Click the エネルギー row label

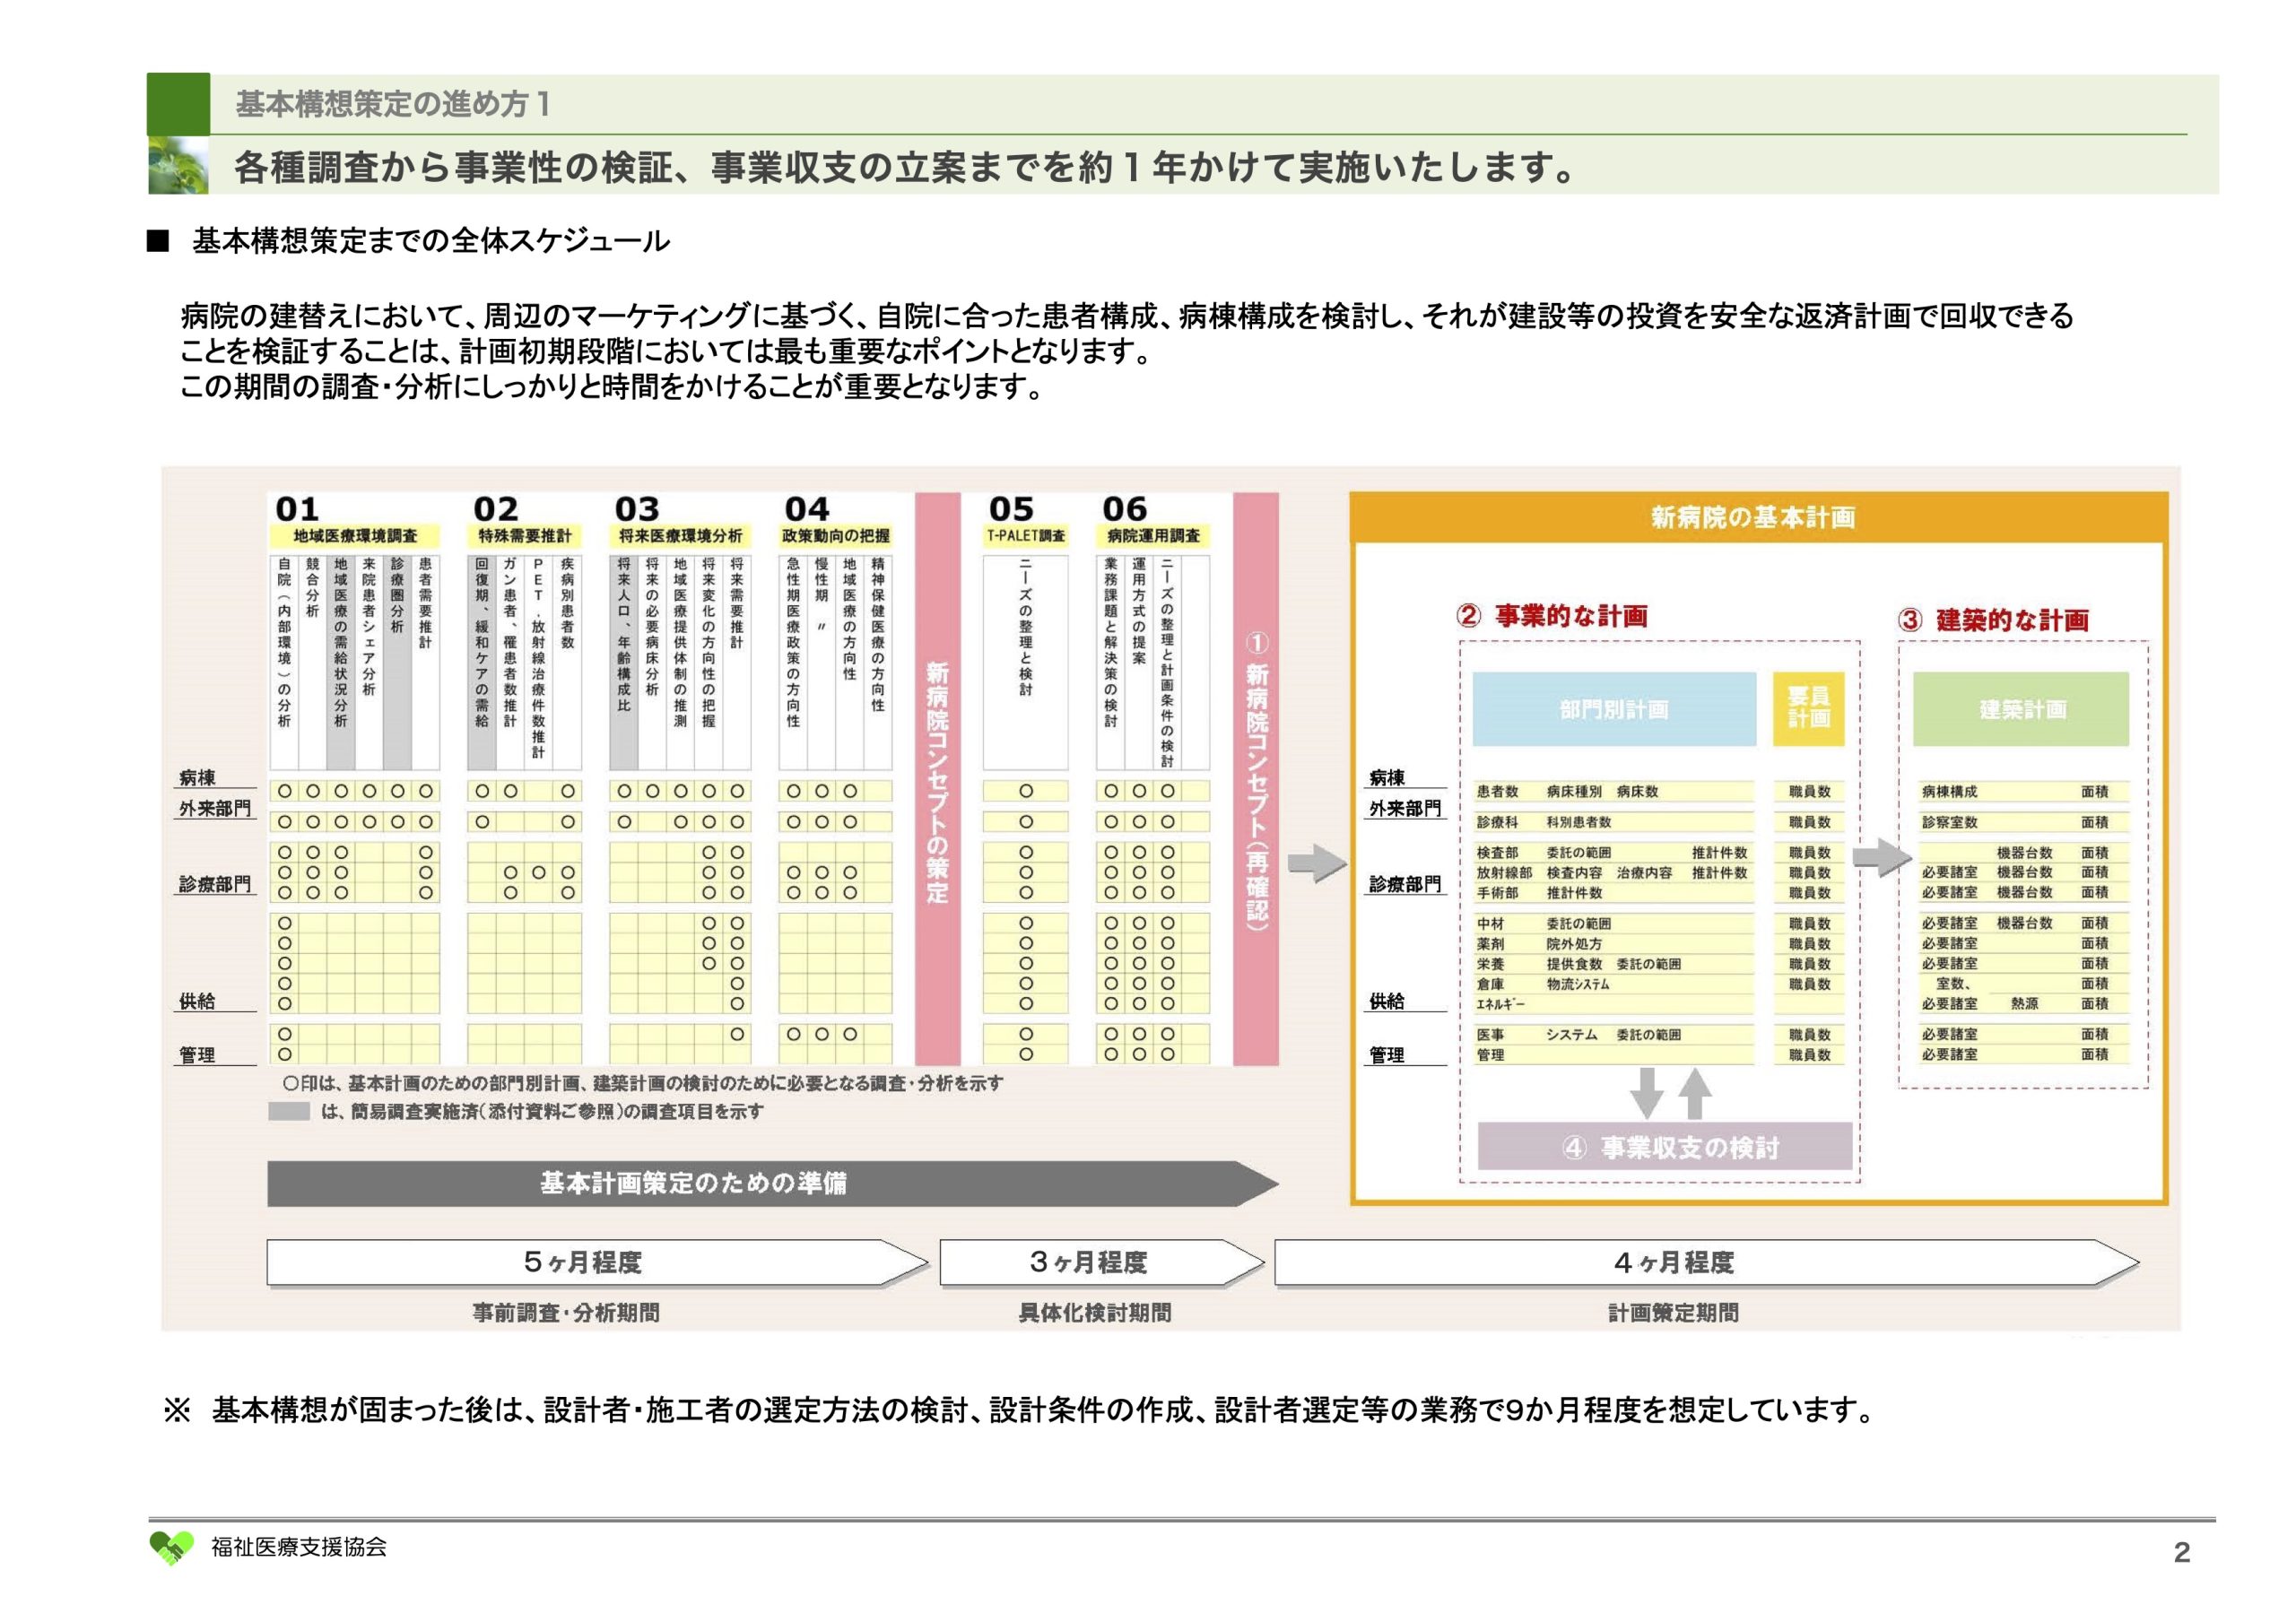(1500, 1004)
